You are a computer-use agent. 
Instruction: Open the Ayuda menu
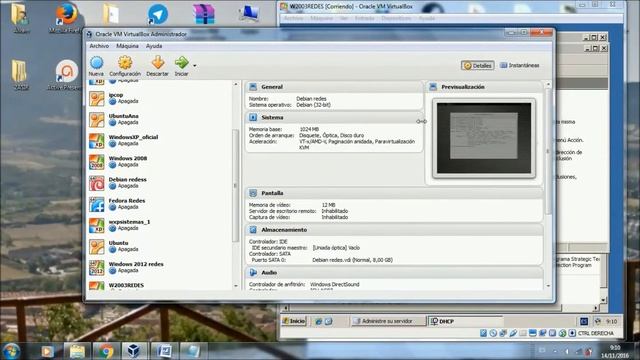pos(154,46)
